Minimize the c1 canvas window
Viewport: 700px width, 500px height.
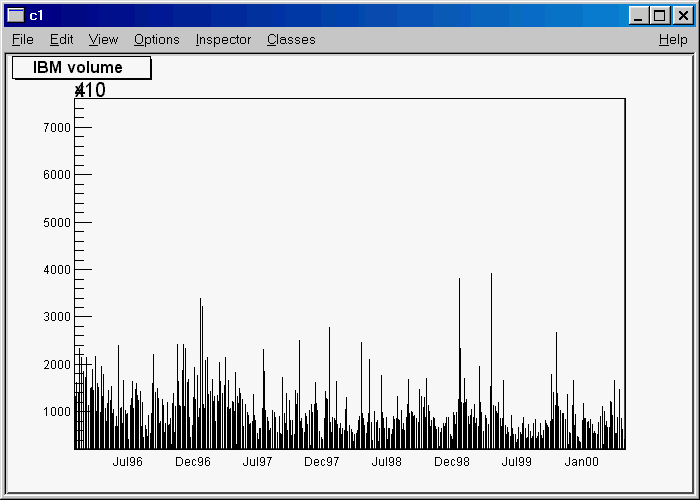pyautogui.click(x=639, y=15)
